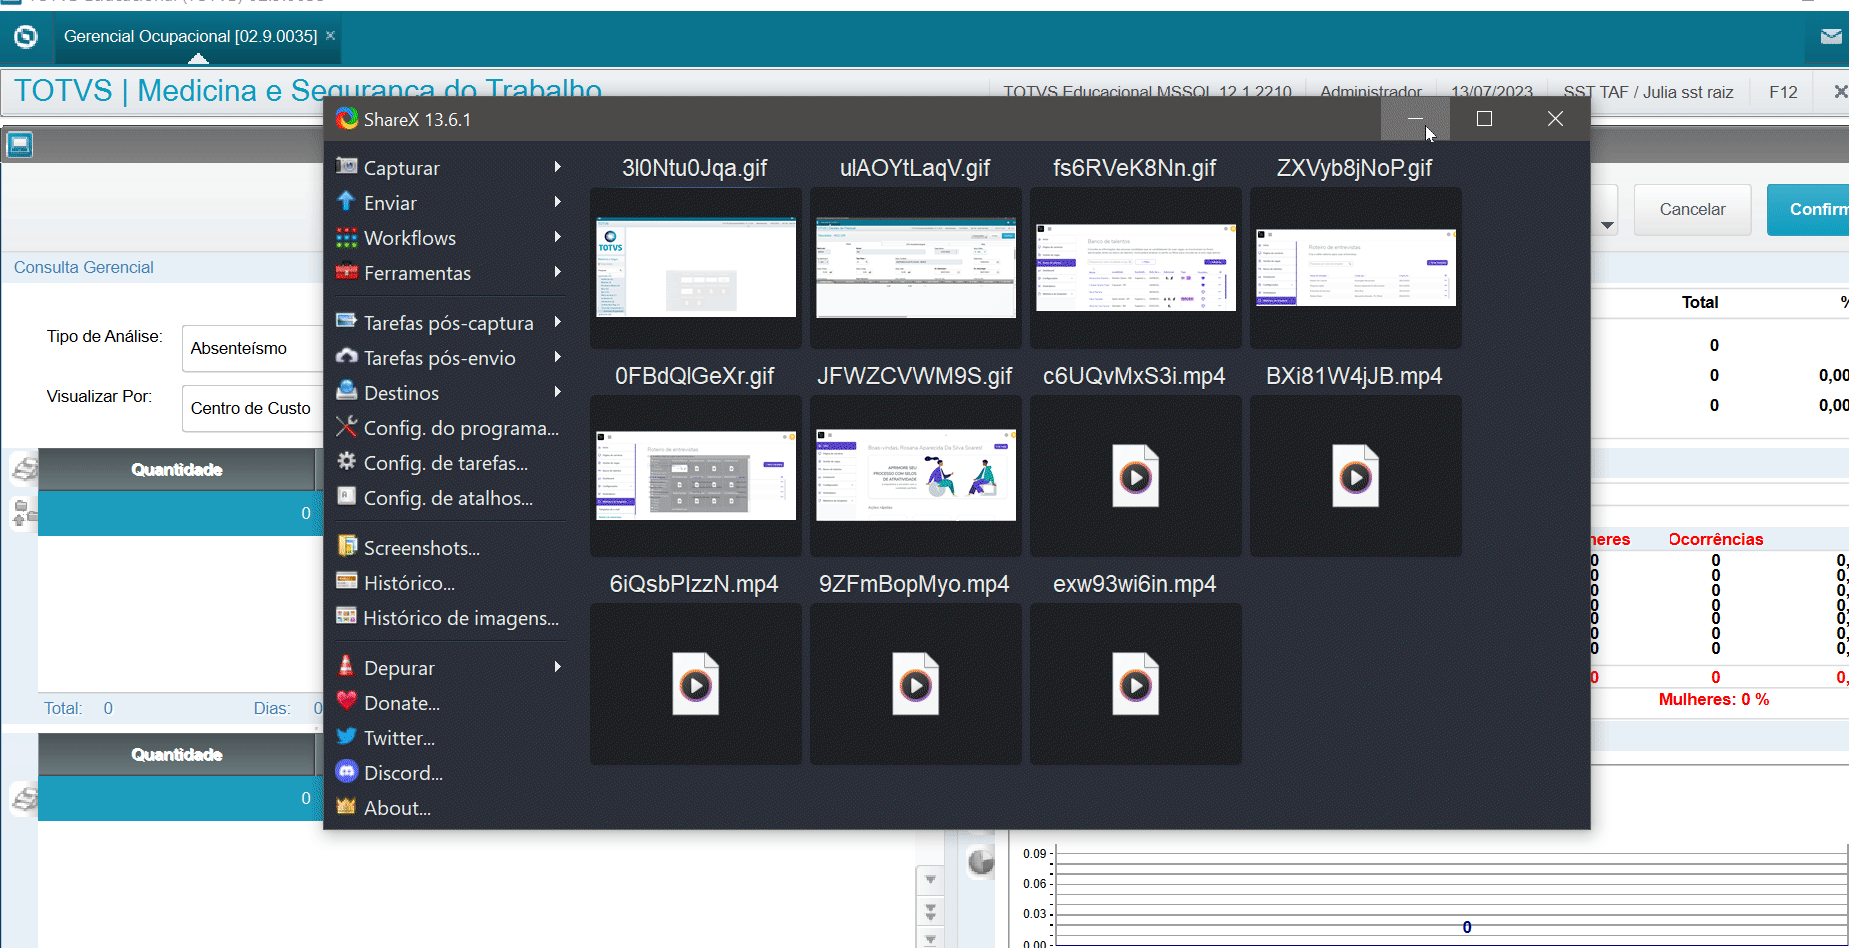Expand the Enviar submenu arrow
Screen dimensions: 1849x948
[558, 202]
